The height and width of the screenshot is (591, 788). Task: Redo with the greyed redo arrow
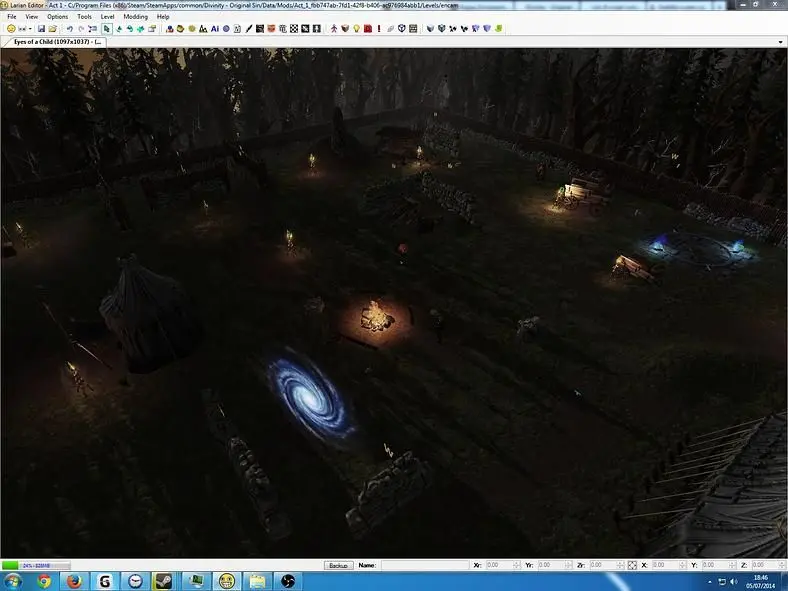pyautogui.click(x=81, y=29)
